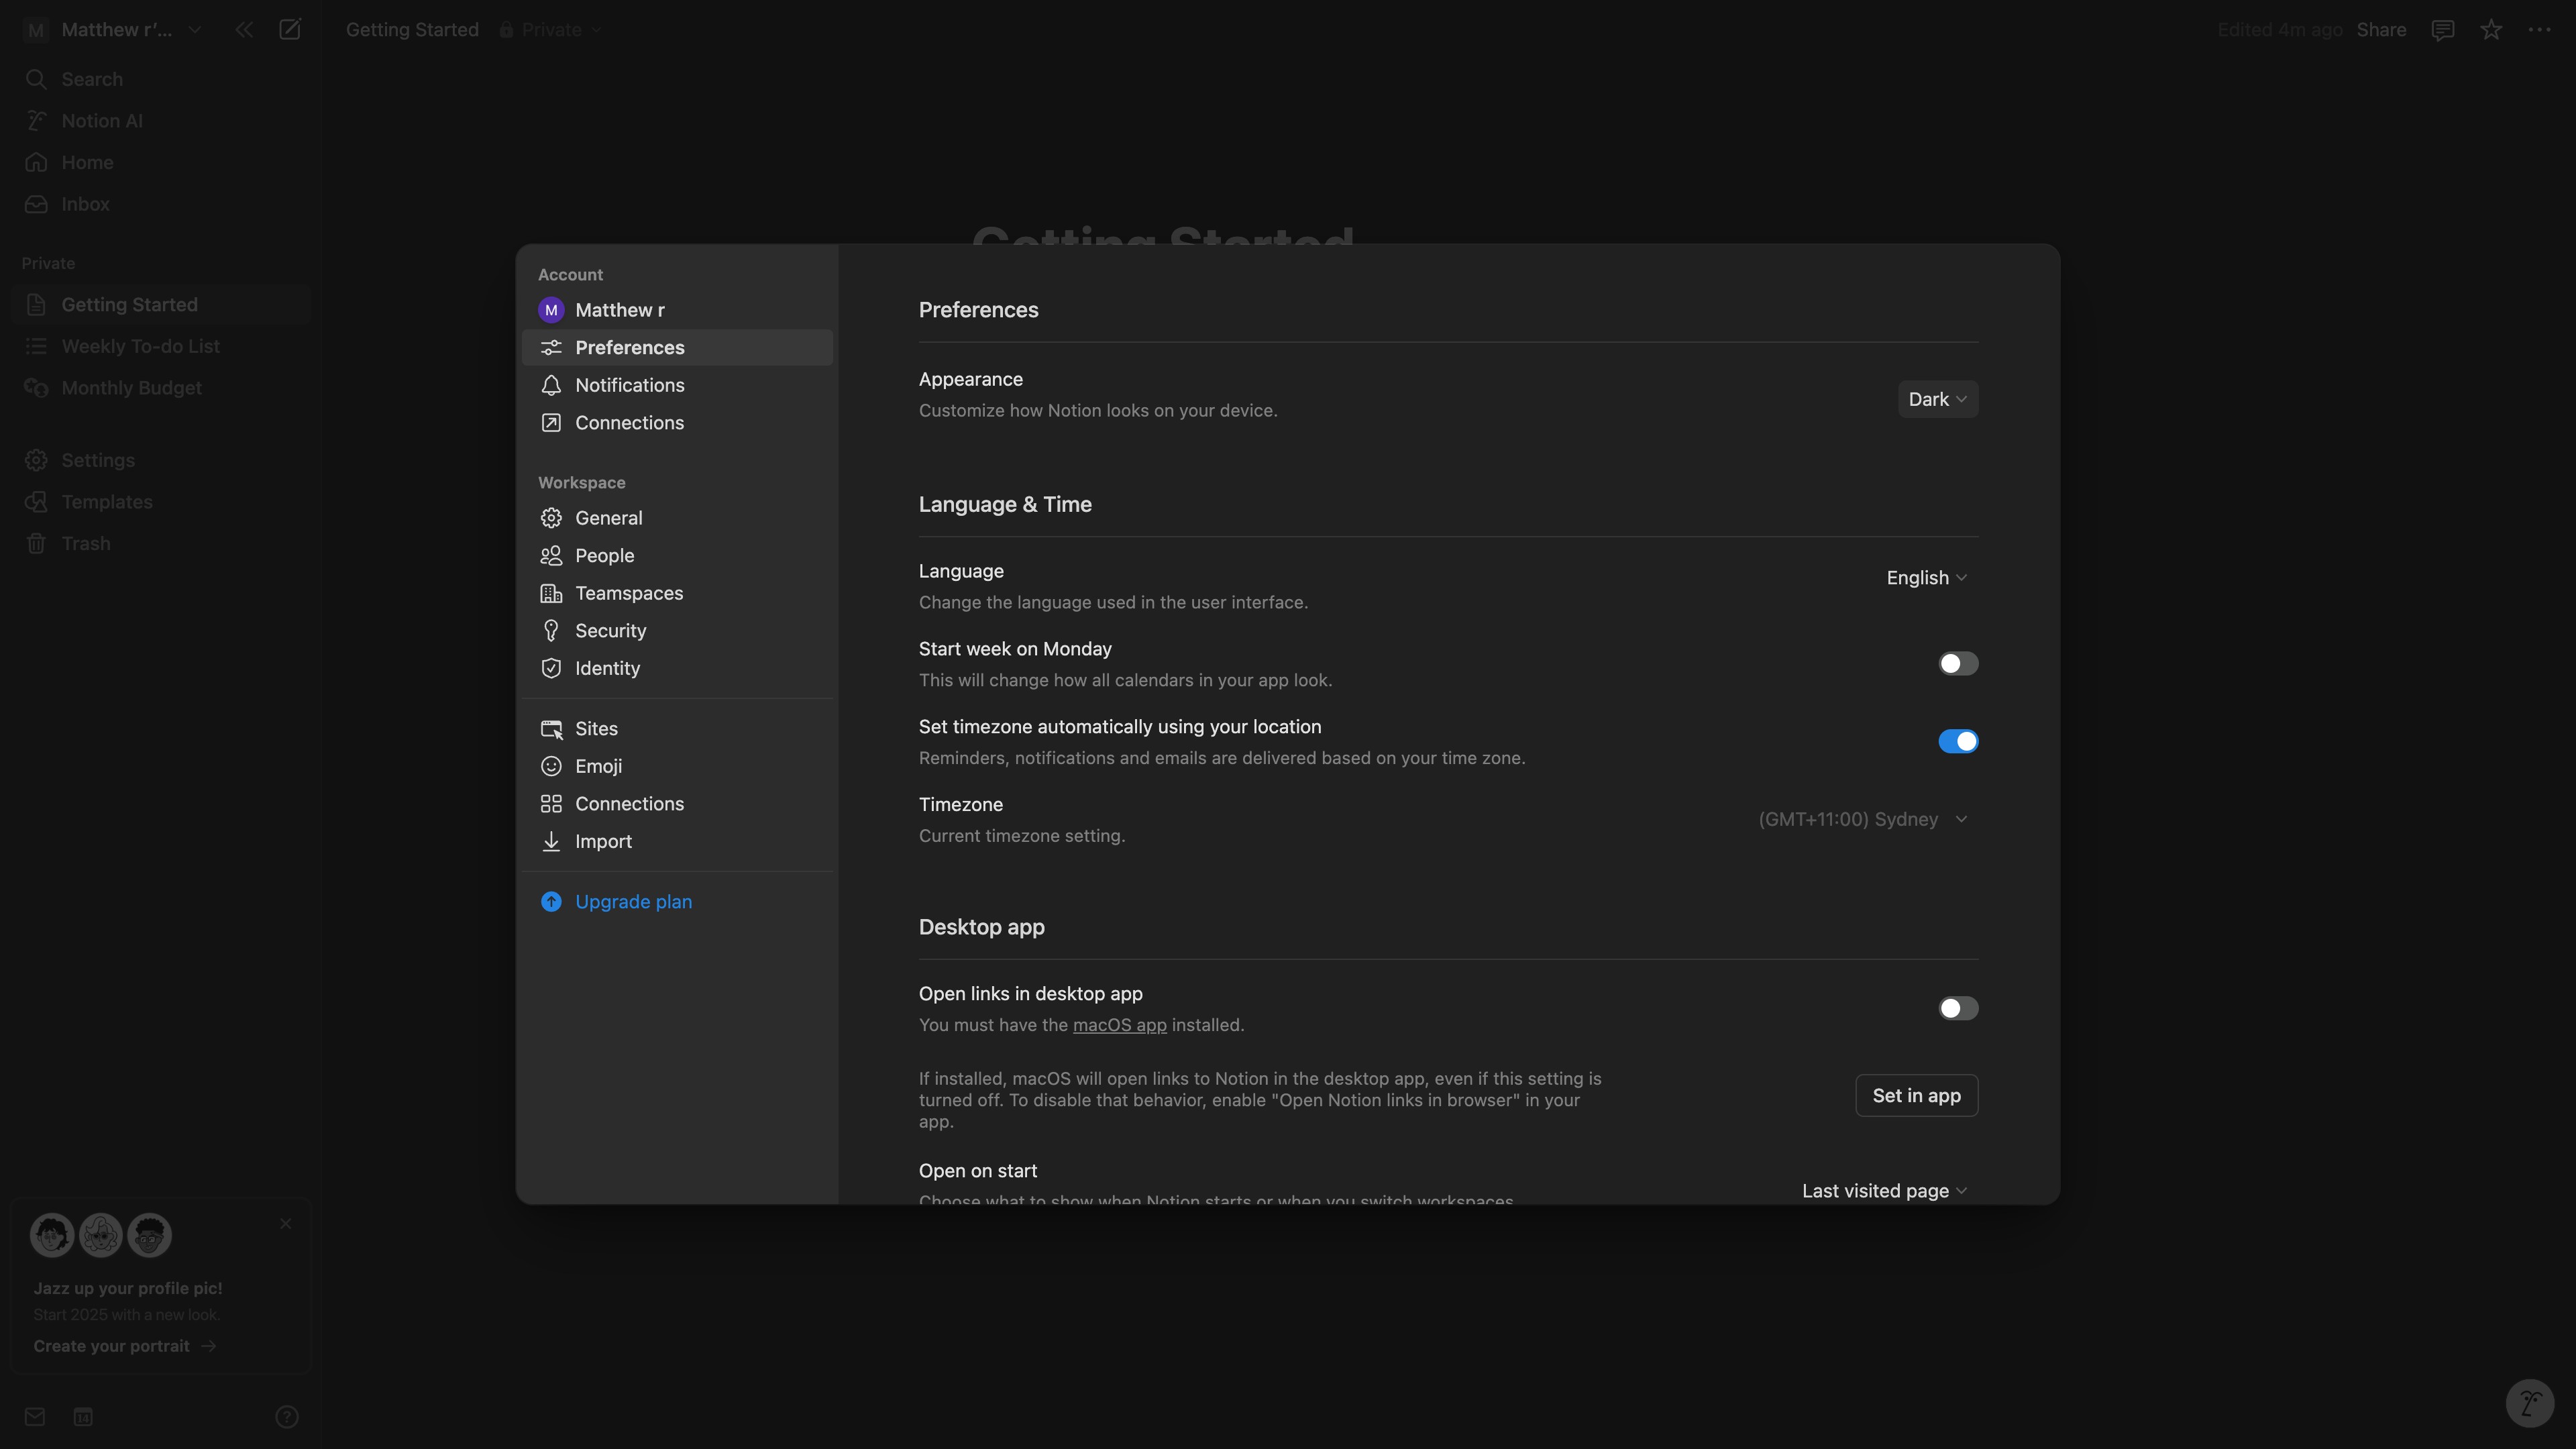Viewport: 2576px width, 1449px height.
Task: Click Create your portrait link
Action: [x=124, y=1346]
